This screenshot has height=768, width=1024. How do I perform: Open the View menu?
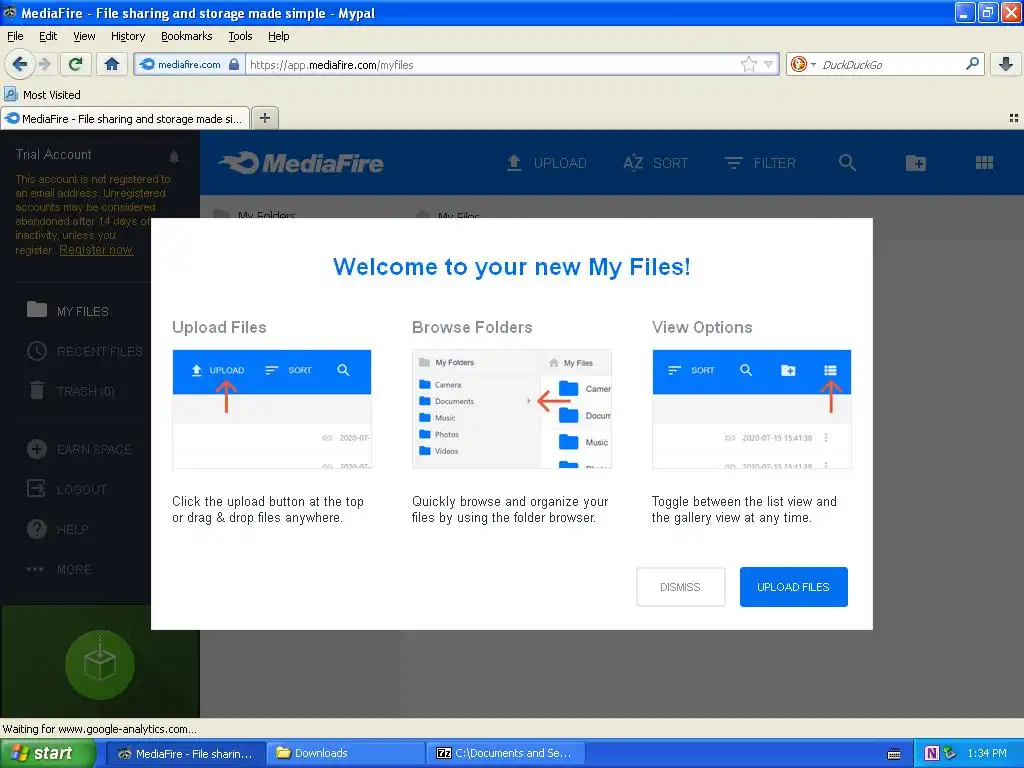click(x=84, y=36)
